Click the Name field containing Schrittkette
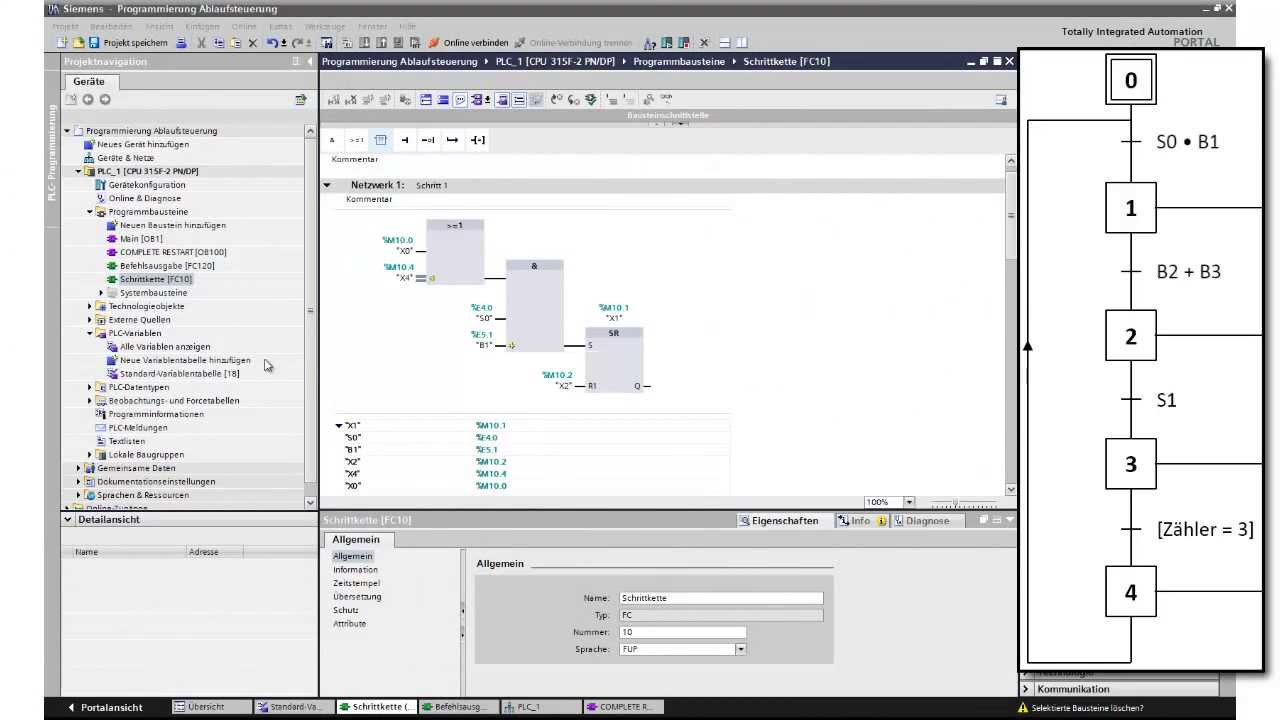Viewport: 1280px width, 720px height. pyautogui.click(x=721, y=598)
